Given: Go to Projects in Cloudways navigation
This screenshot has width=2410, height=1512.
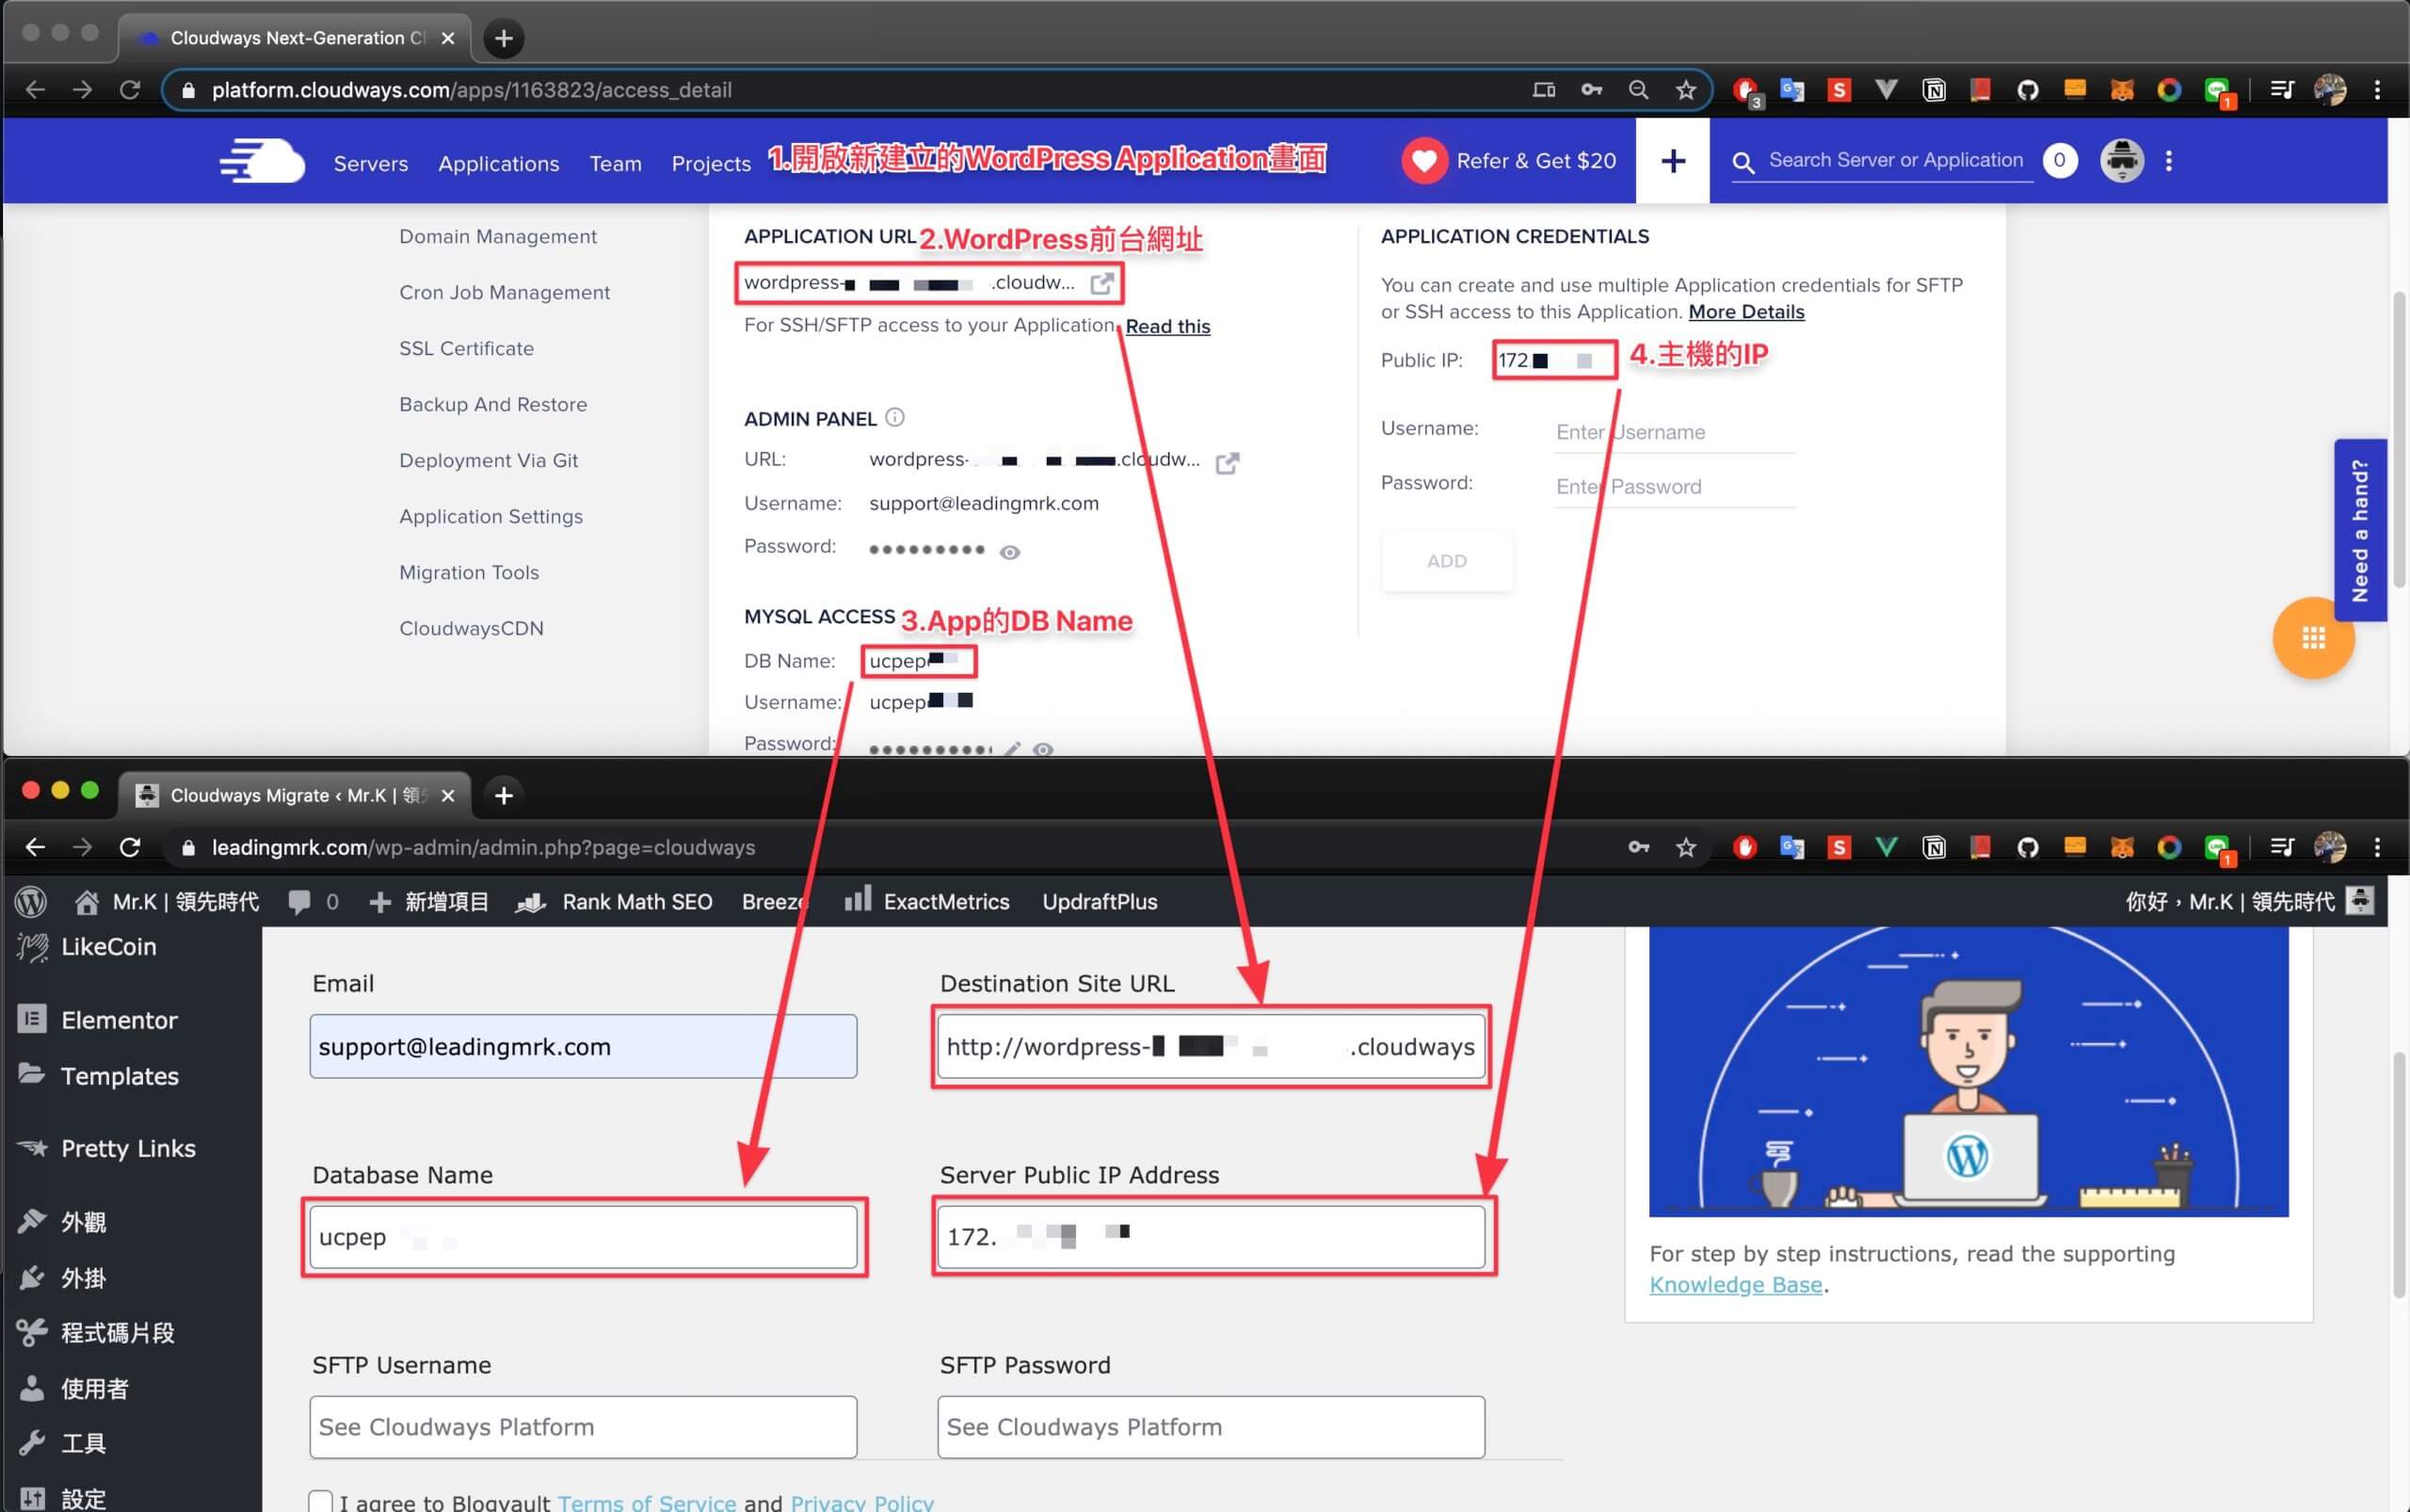Looking at the screenshot, I should click(x=711, y=163).
